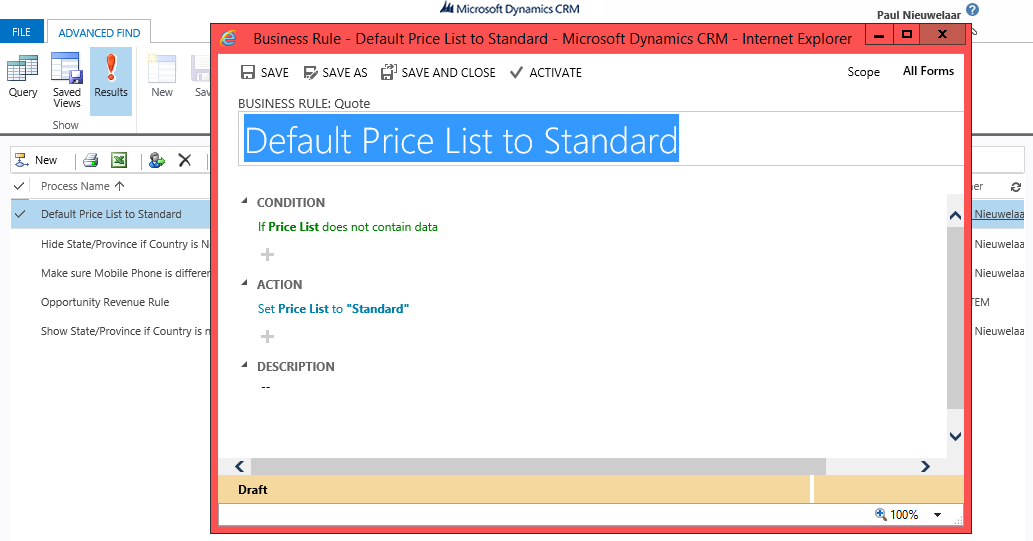The width and height of the screenshot is (1033, 541).
Task: Click the print icon in grid toolbar
Action: 91,160
